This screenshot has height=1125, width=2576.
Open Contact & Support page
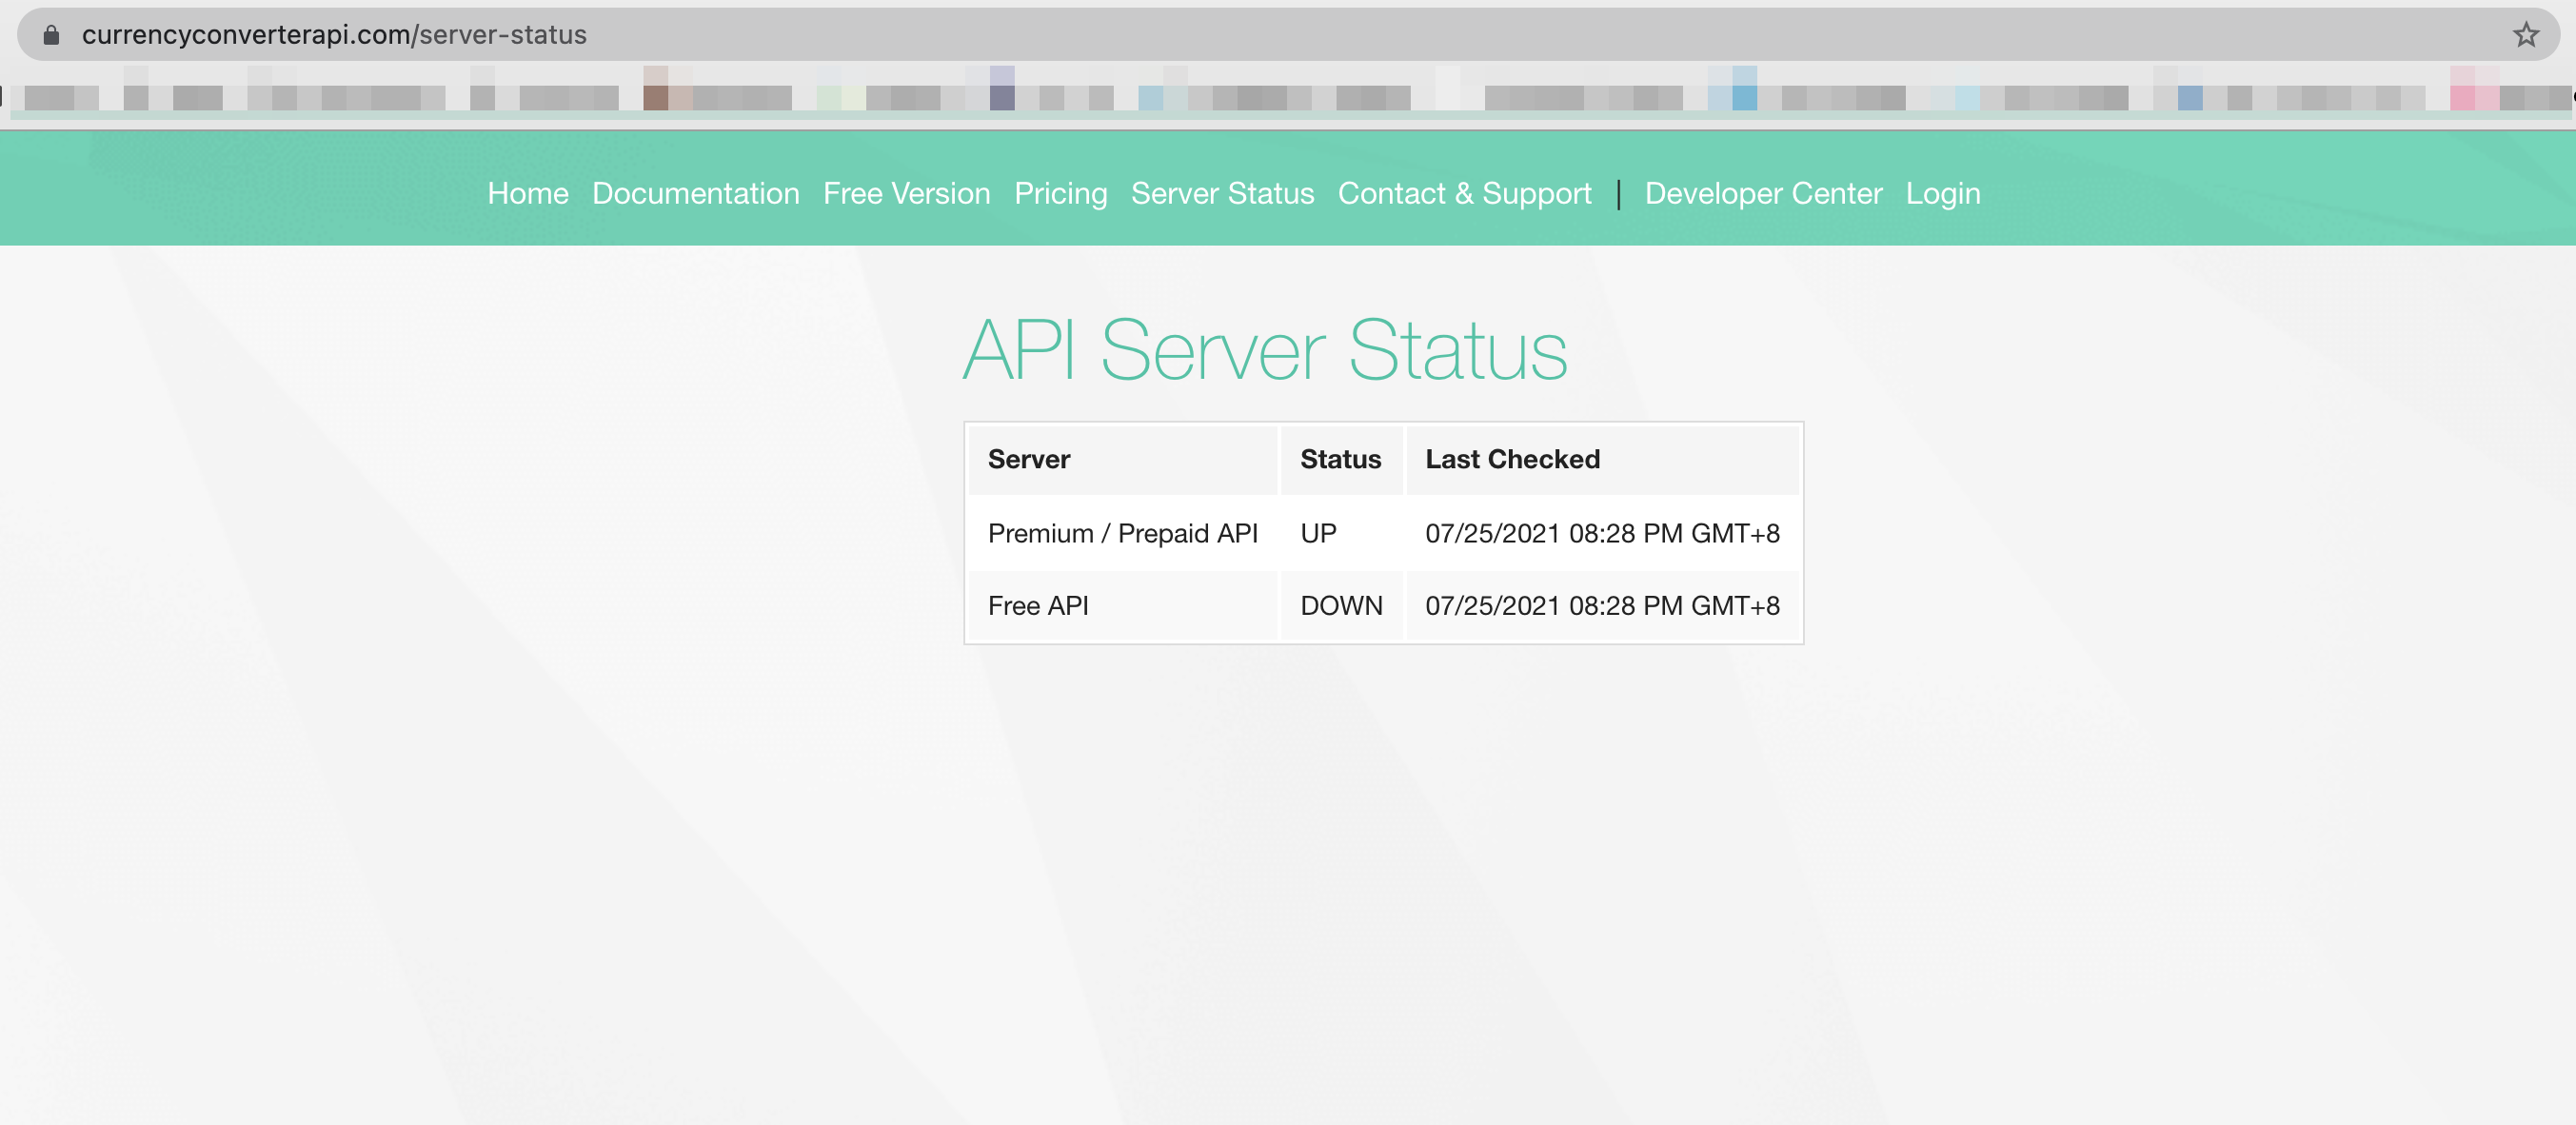click(x=1464, y=193)
